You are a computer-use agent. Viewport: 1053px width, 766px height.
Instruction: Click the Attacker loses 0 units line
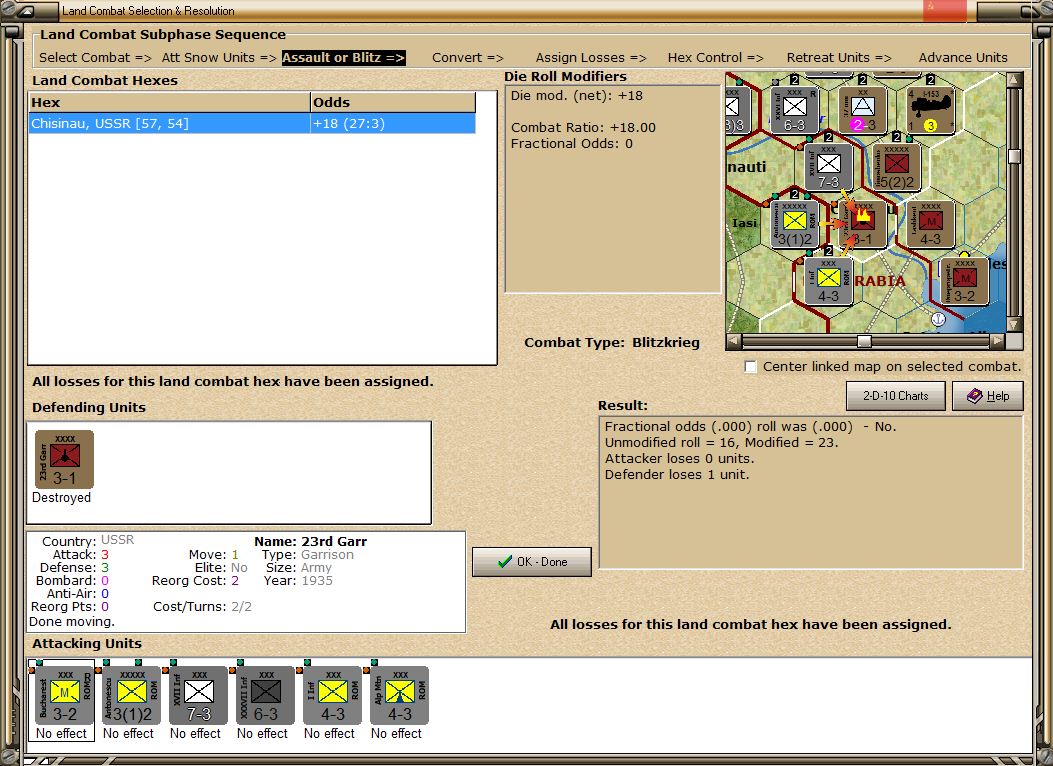point(680,459)
